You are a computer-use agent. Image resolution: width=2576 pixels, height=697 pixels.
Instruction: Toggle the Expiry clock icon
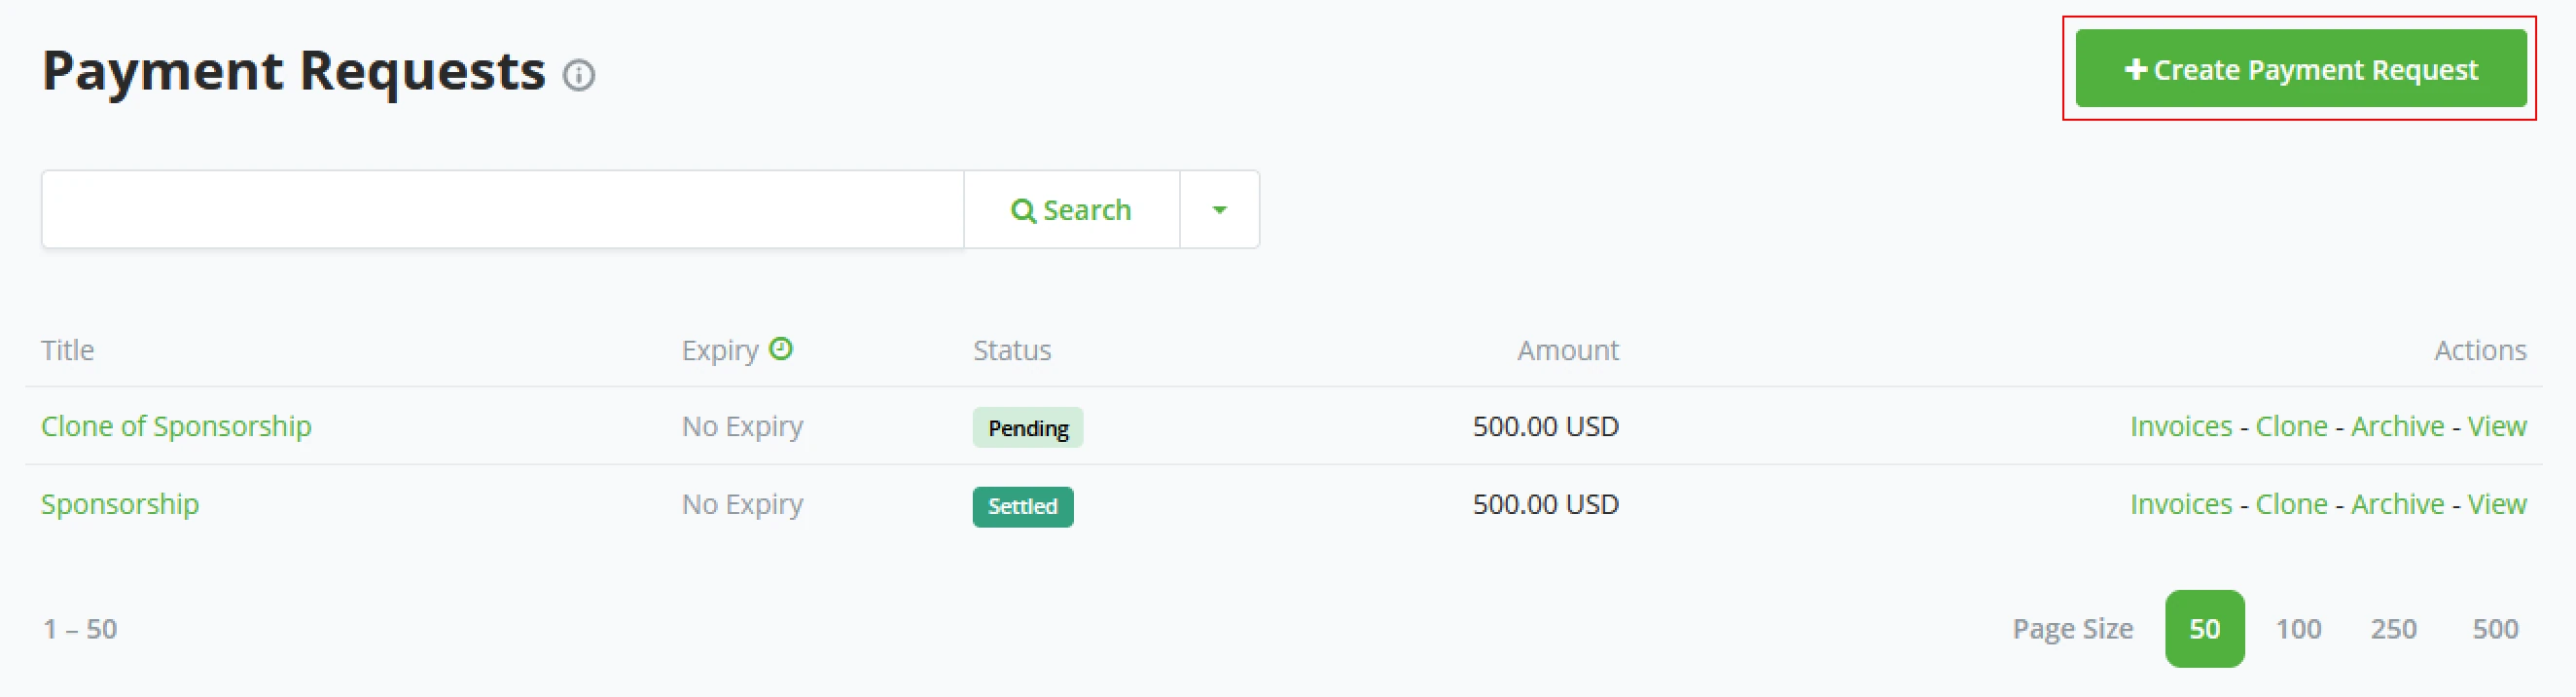tap(781, 348)
